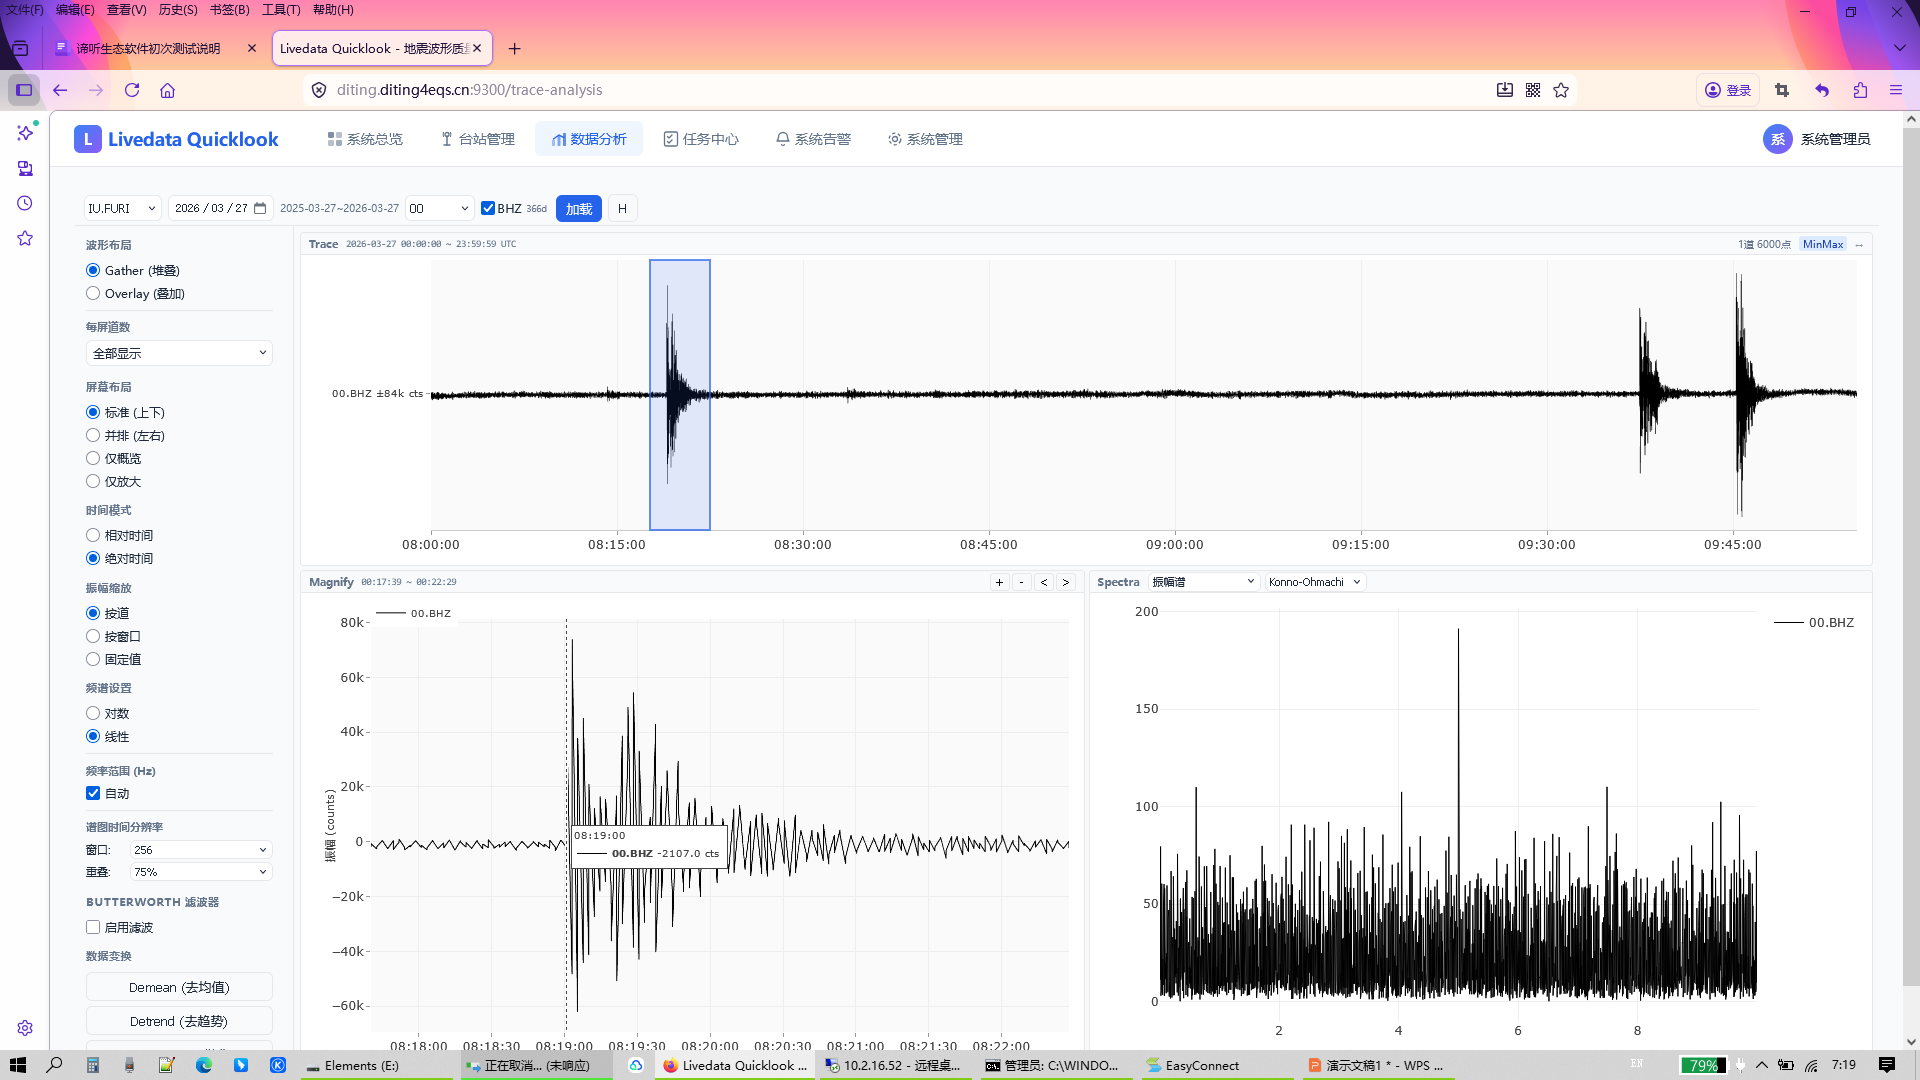The height and width of the screenshot is (1080, 1920).
Task: Click the Magnify pan-right arrow button
Action: [x=1066, y=582]
